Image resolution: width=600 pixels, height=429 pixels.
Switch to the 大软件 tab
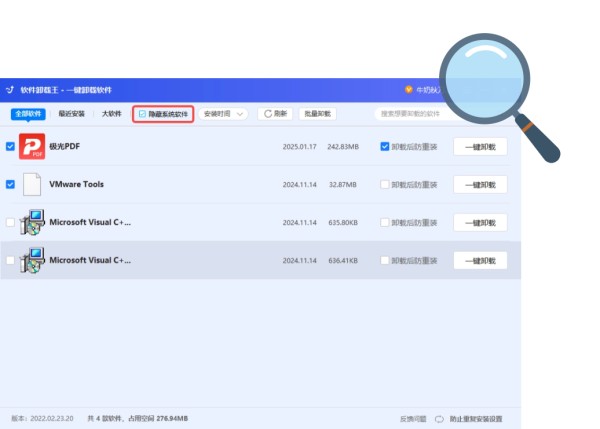(111, 114)
